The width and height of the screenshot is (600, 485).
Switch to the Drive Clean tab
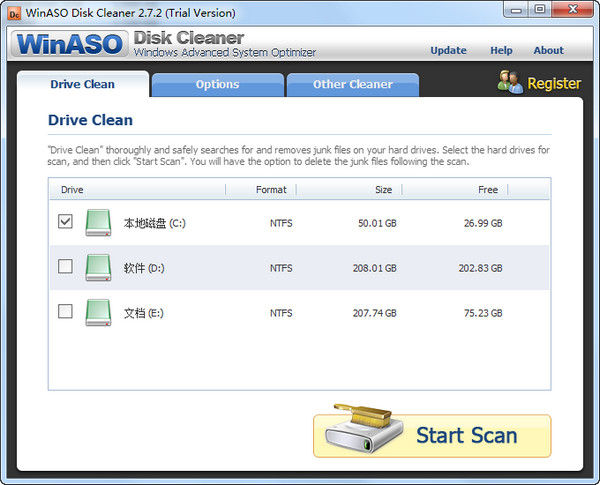(83, 84)
